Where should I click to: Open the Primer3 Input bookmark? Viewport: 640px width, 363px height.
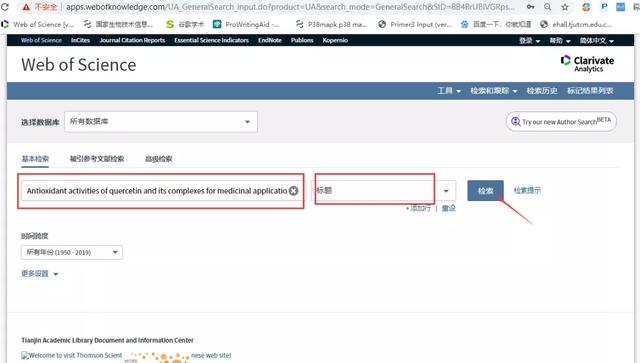click(415, 24)
